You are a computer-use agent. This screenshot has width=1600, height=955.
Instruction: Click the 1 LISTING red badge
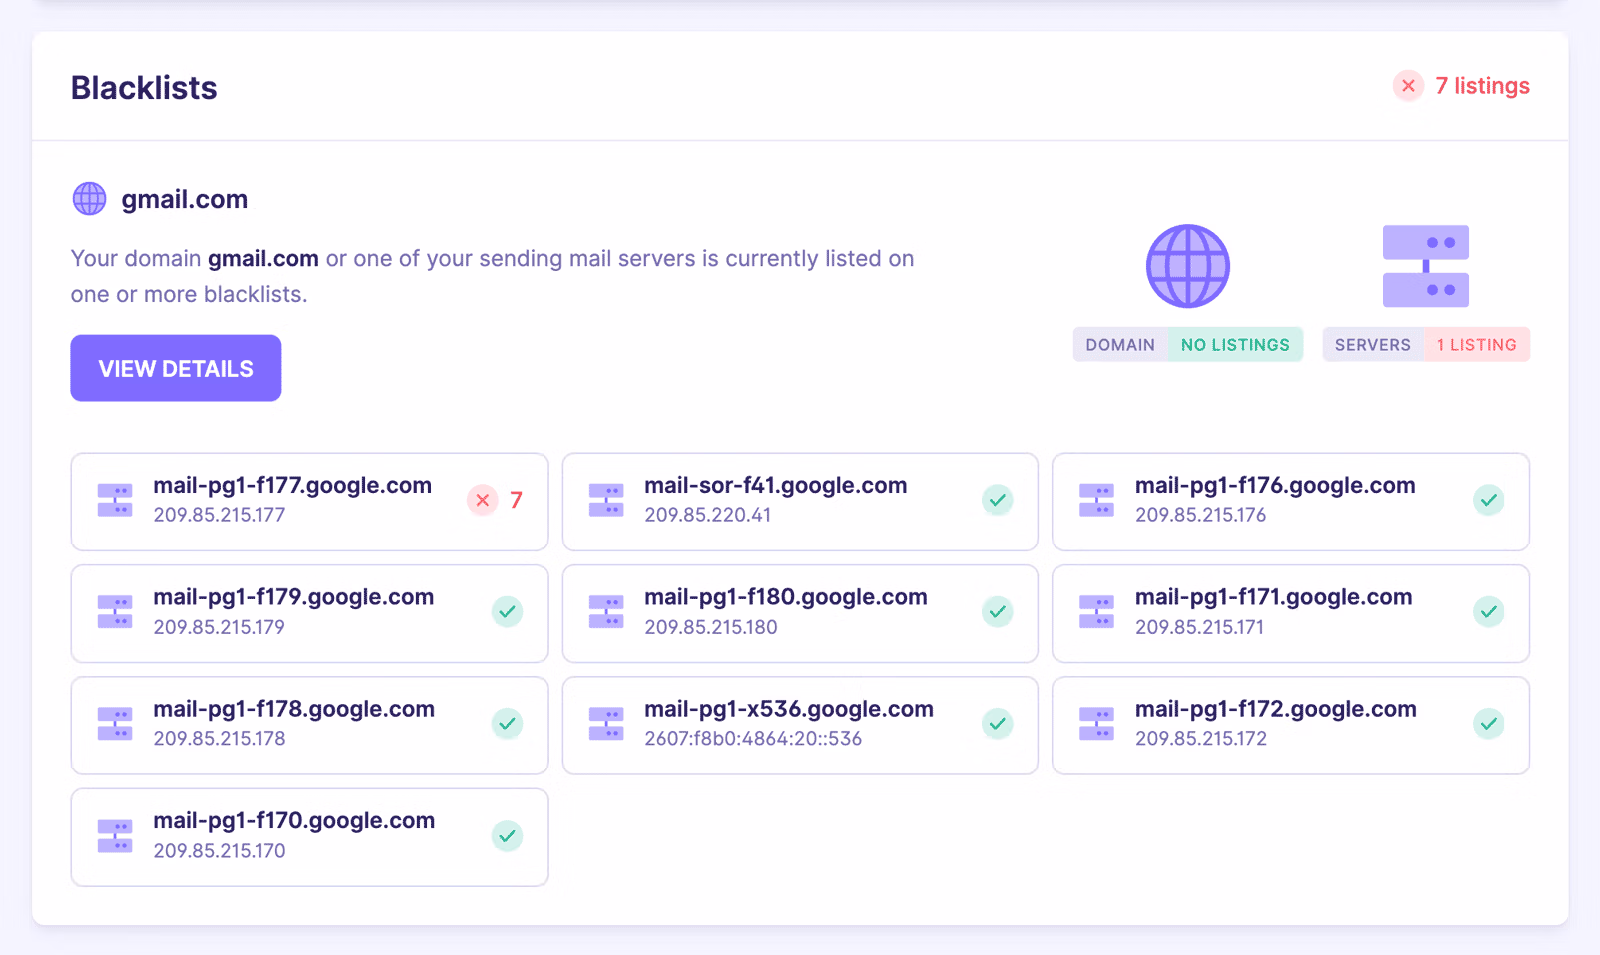1477,344
